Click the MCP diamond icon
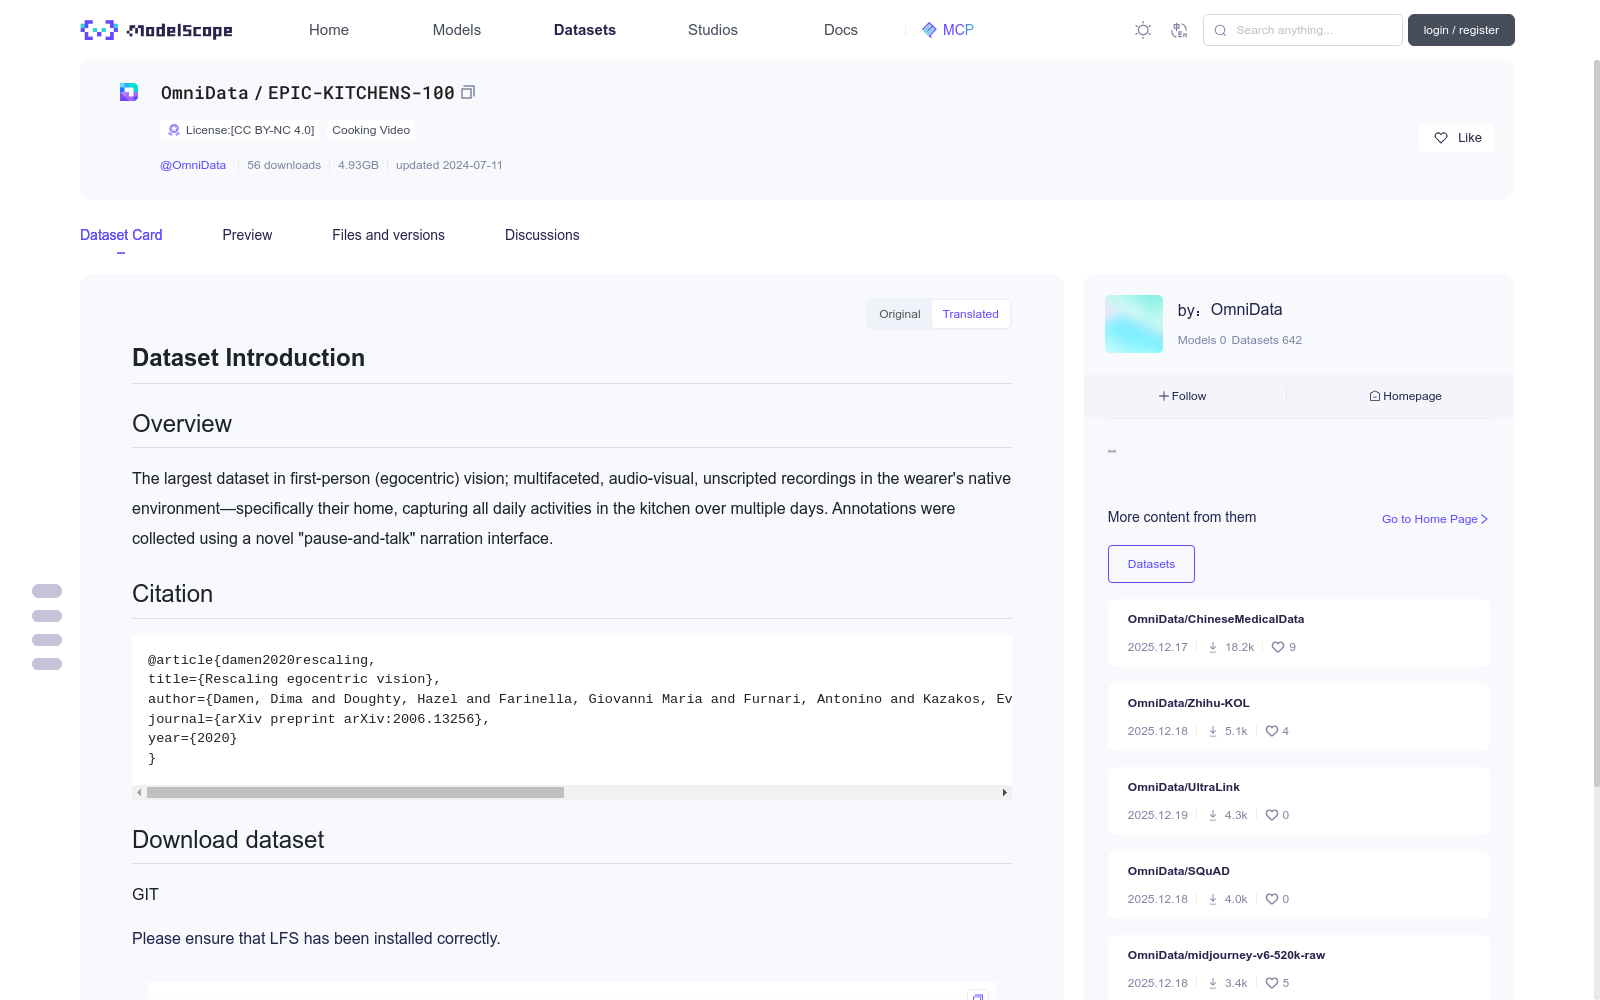Image resolution: width=1600 pixels, height=1000 pixels. click(929, 30)
